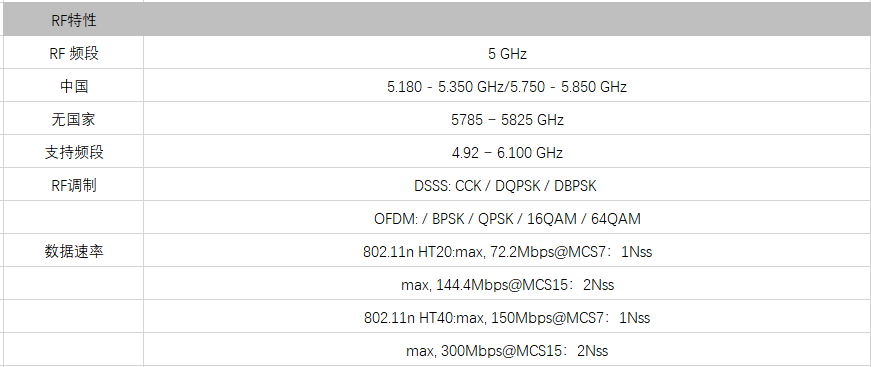
Task: Select the 802.11n HT40 150Mbps cell
Action: coord(507,316)
